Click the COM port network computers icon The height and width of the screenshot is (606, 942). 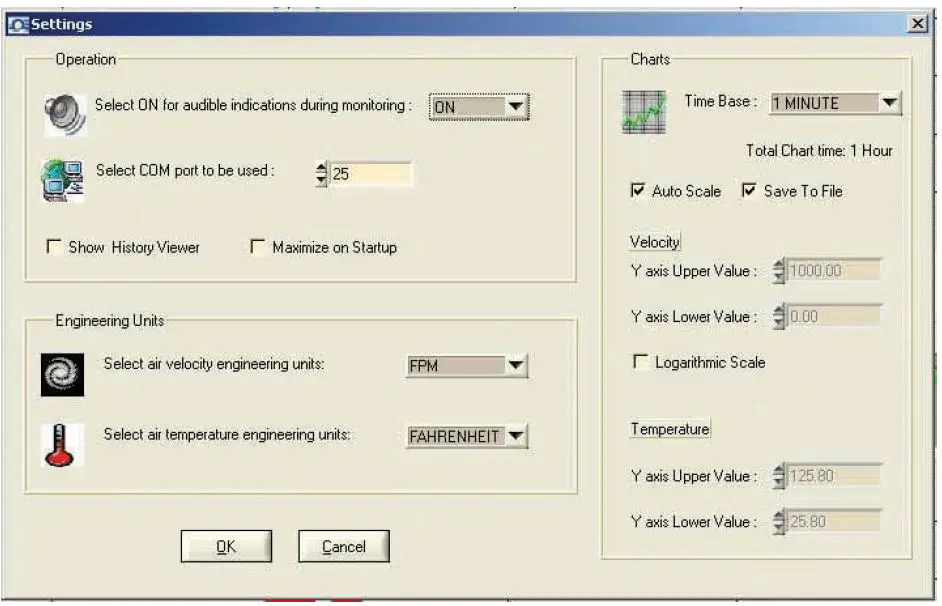pos(62,181)
